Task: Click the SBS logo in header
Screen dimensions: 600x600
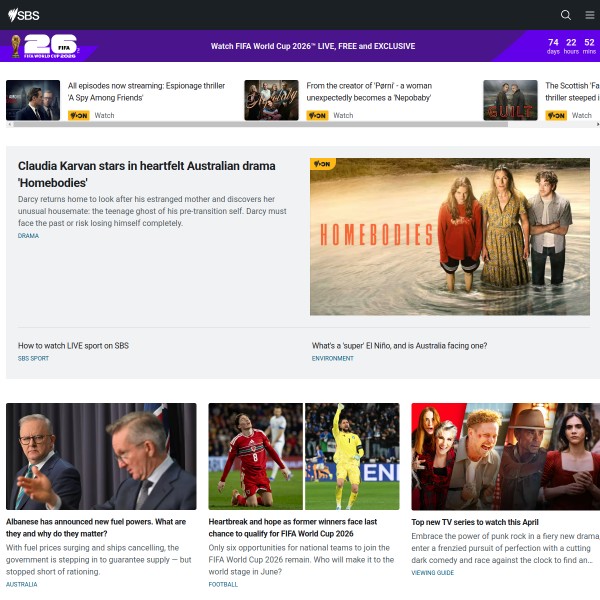Action: [24, 15]
